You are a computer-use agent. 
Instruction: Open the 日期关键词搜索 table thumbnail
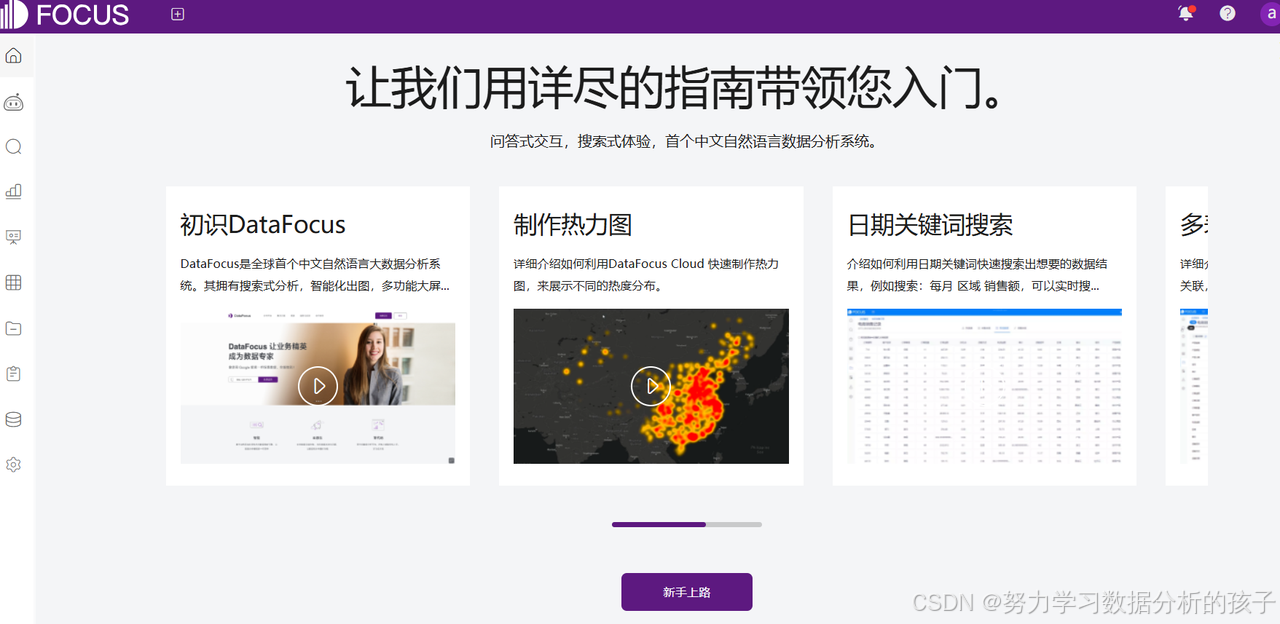coord(984,386)
